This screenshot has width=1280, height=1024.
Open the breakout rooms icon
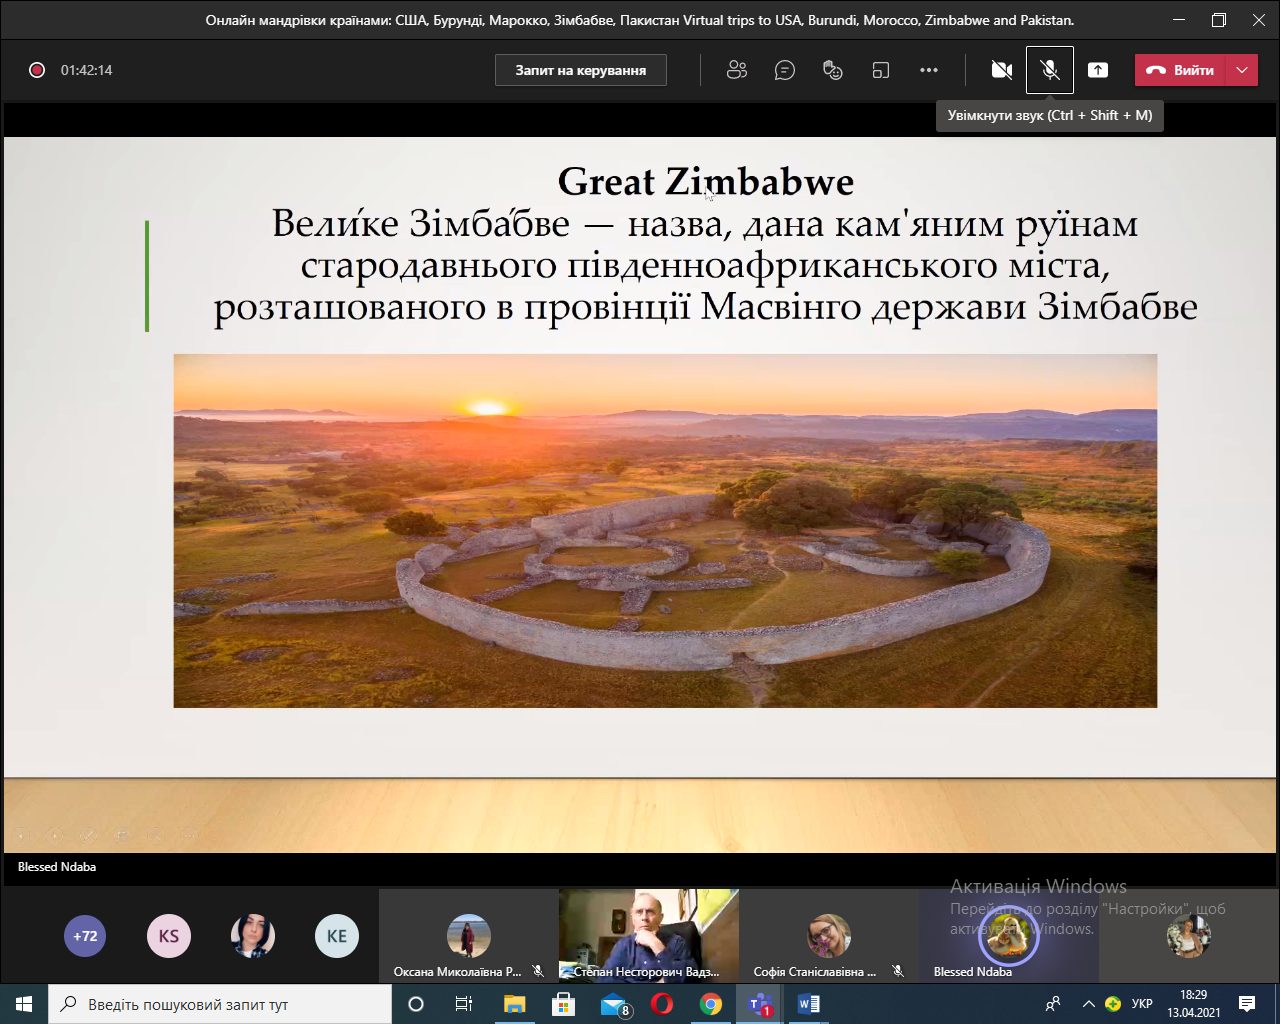click(881, 70)
